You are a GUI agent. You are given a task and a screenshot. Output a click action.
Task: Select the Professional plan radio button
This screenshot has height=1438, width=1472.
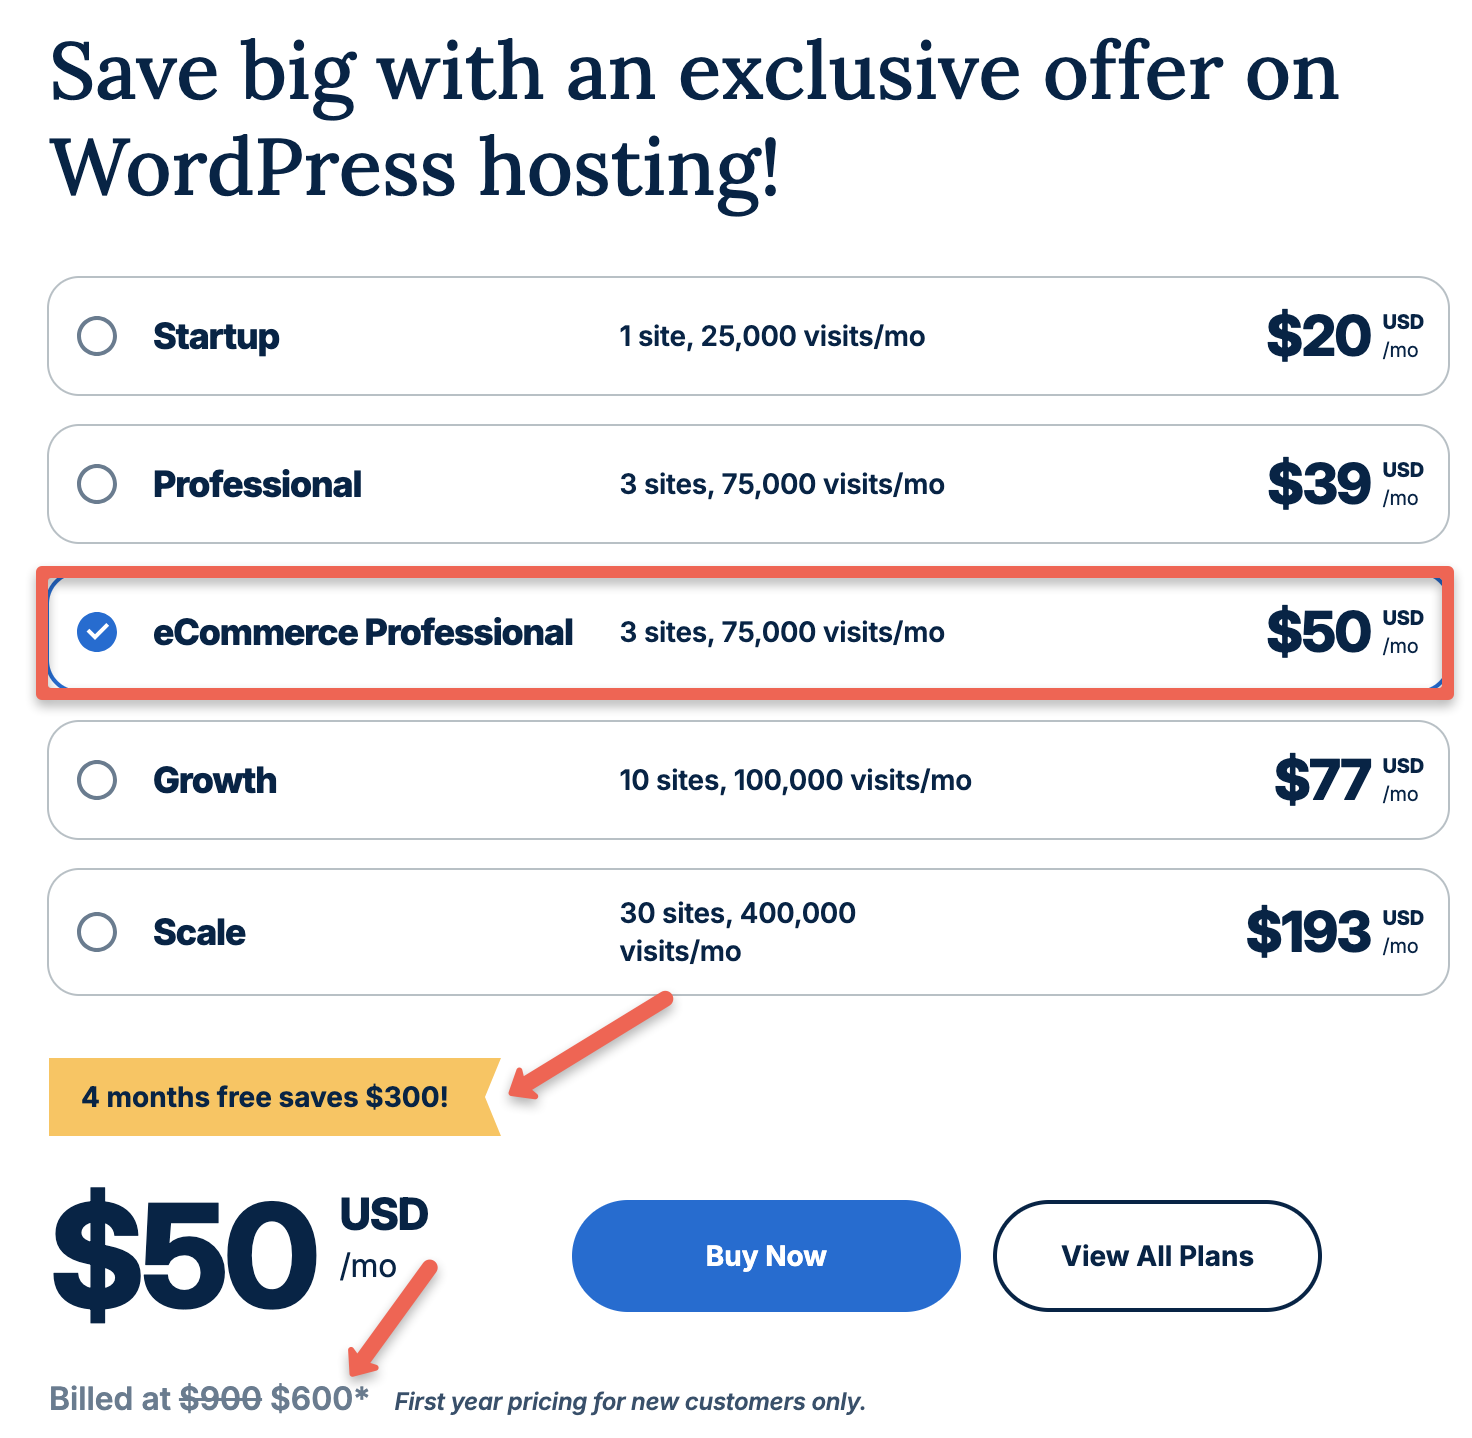96,484
